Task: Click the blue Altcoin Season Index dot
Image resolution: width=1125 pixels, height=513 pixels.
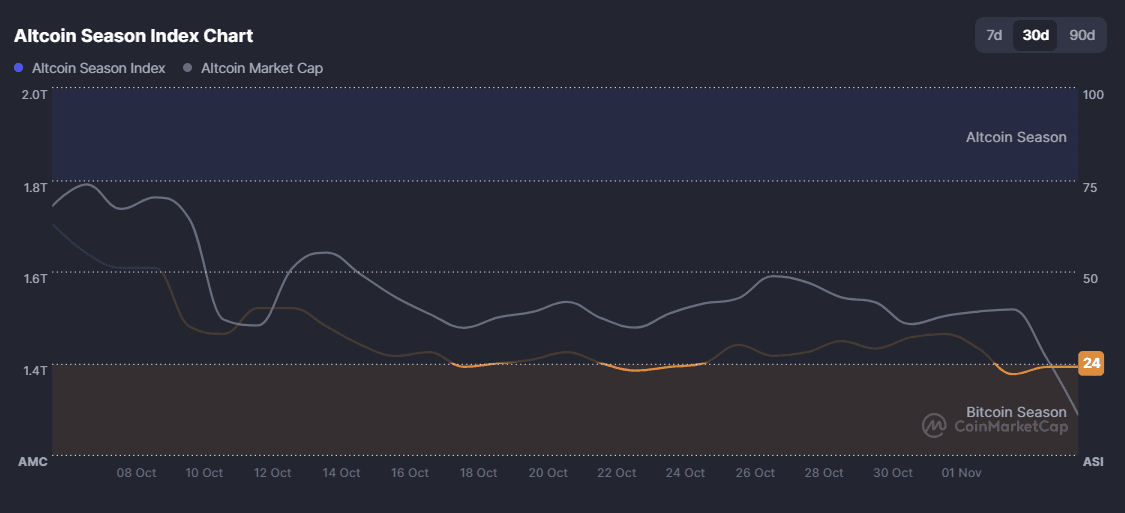Action: click(19, 68)
